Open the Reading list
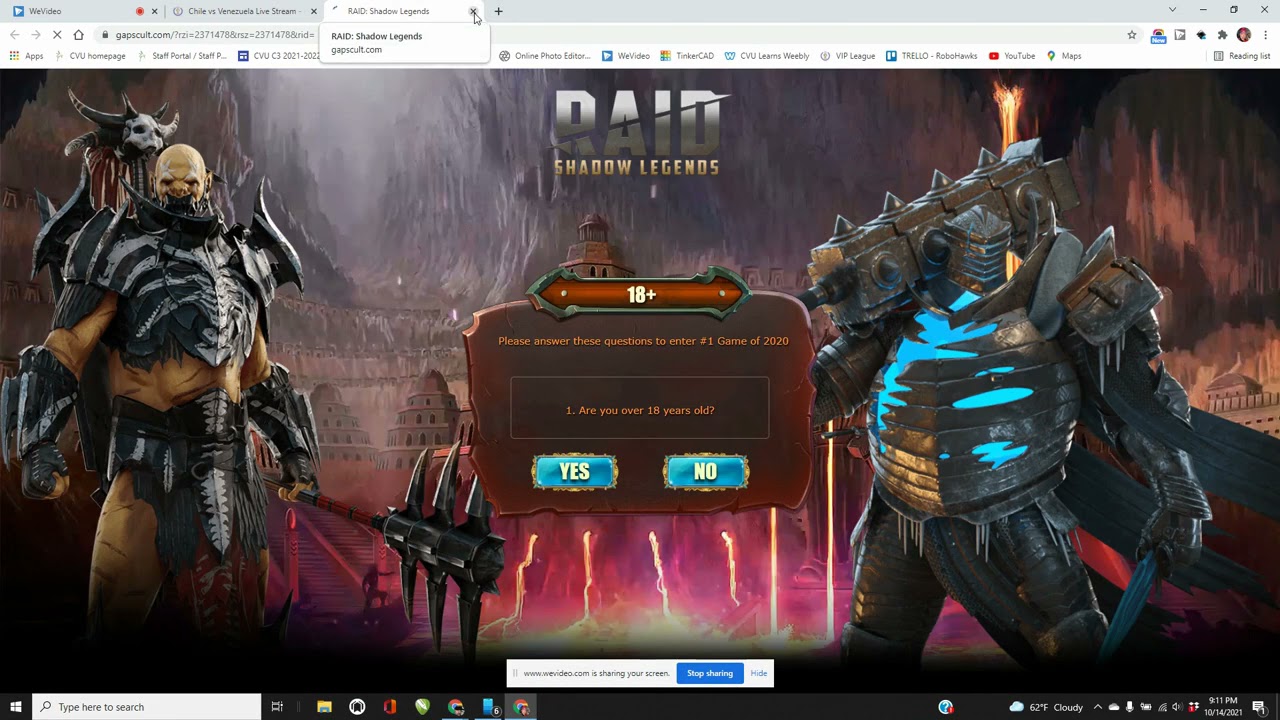Screen dimensions: 1280x720 pos(1242,56)
